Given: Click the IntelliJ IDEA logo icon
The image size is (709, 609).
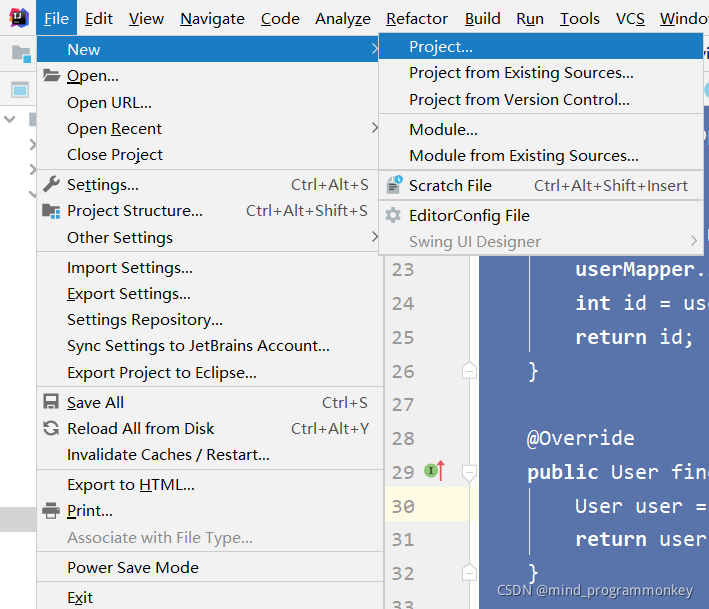Looking at the screenshot, I should pyautogui.click(x=19, y=18).
